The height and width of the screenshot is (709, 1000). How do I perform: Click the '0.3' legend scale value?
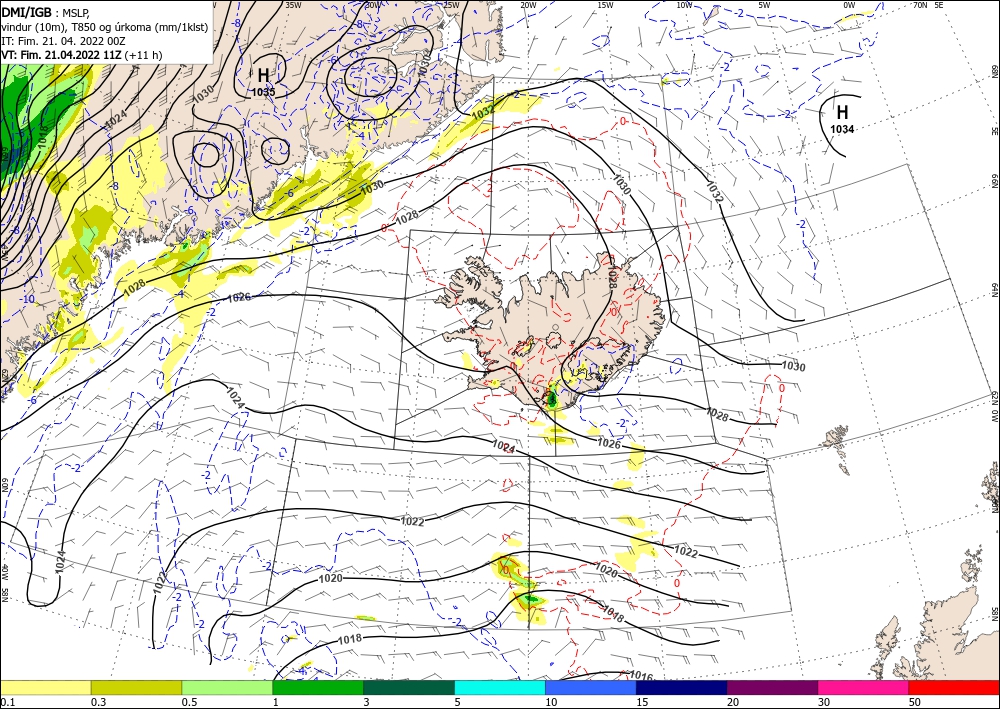[x=98, y=702]
